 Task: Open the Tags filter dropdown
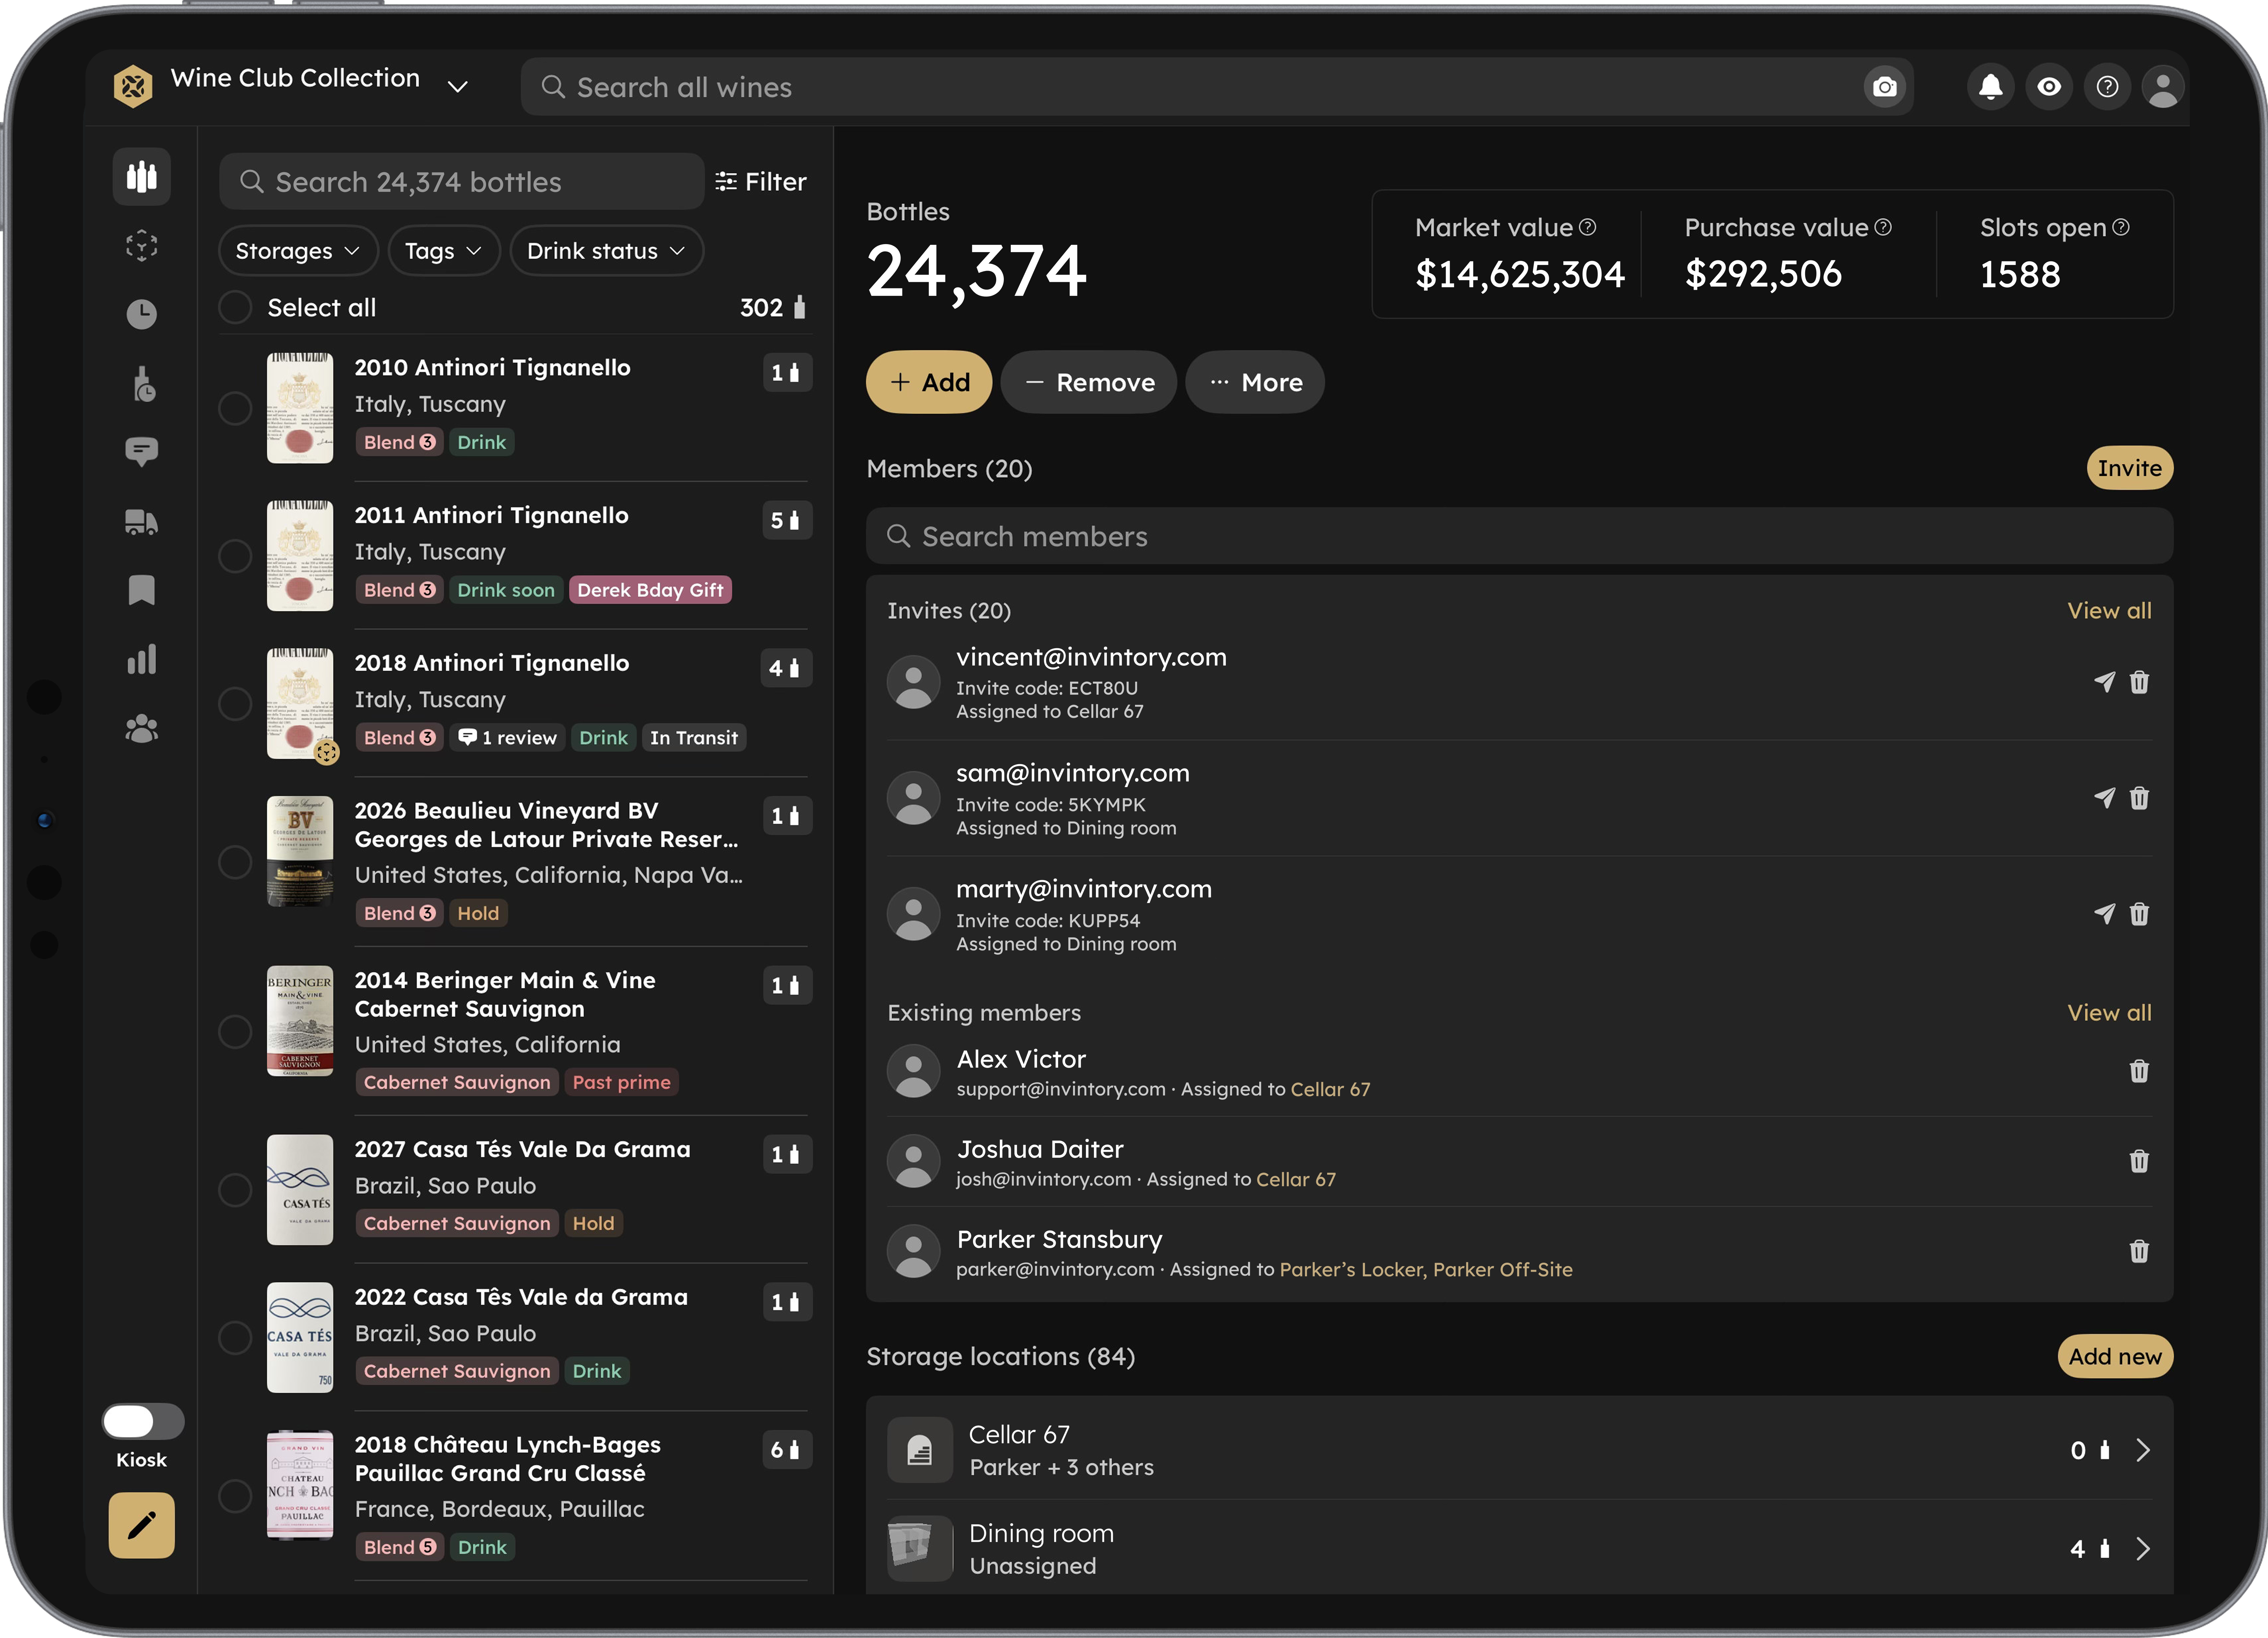coord(444,251)
